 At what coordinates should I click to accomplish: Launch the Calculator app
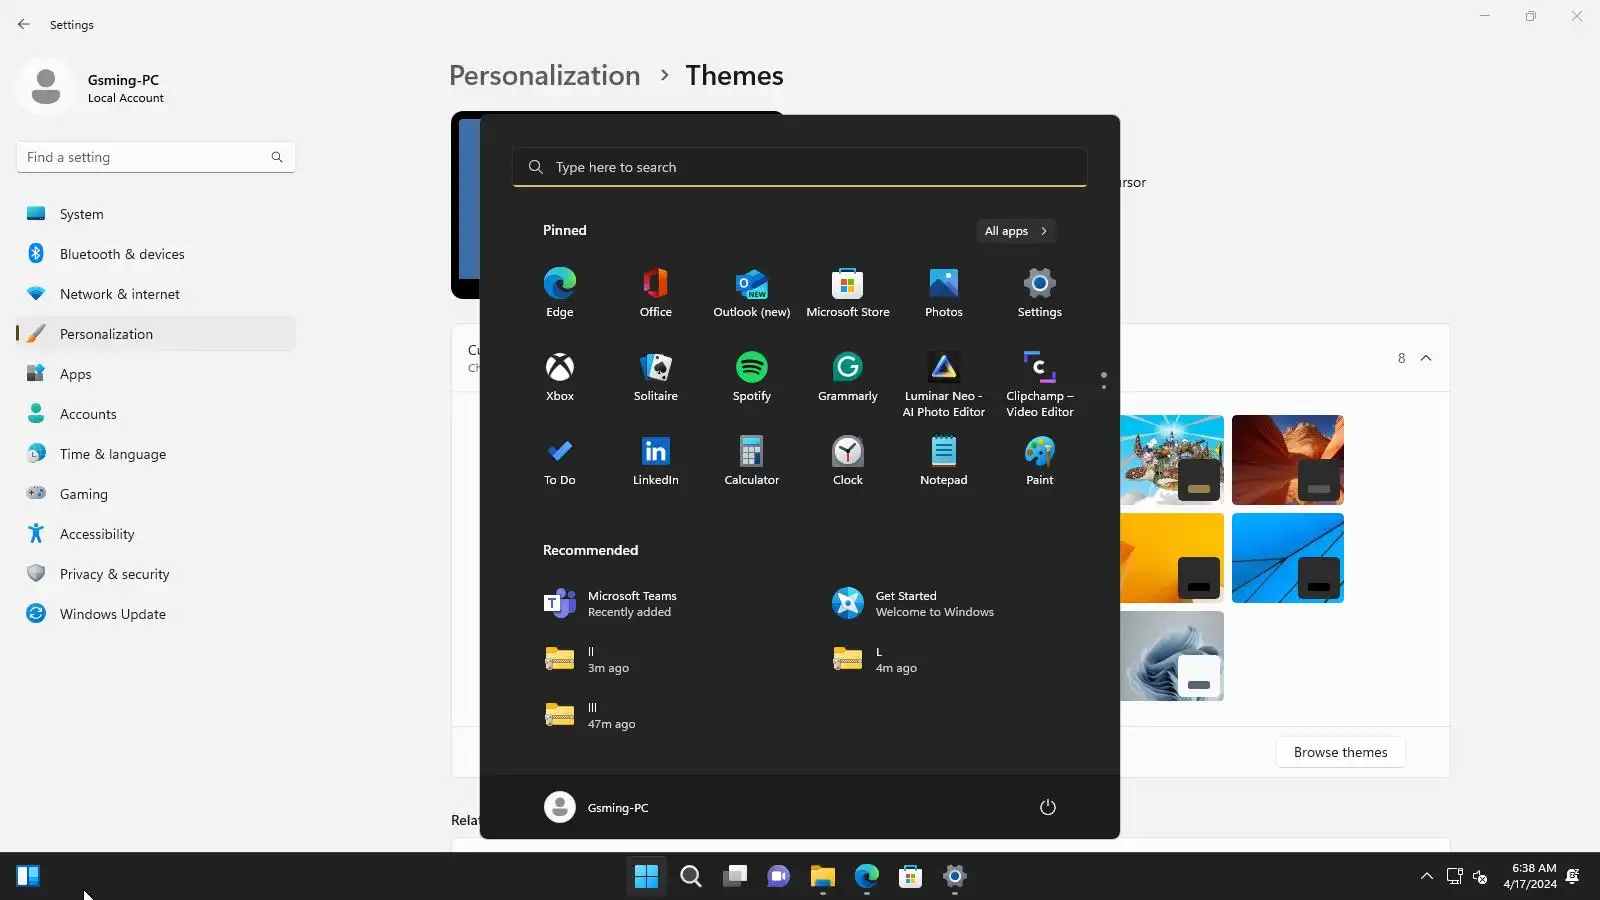752,461
